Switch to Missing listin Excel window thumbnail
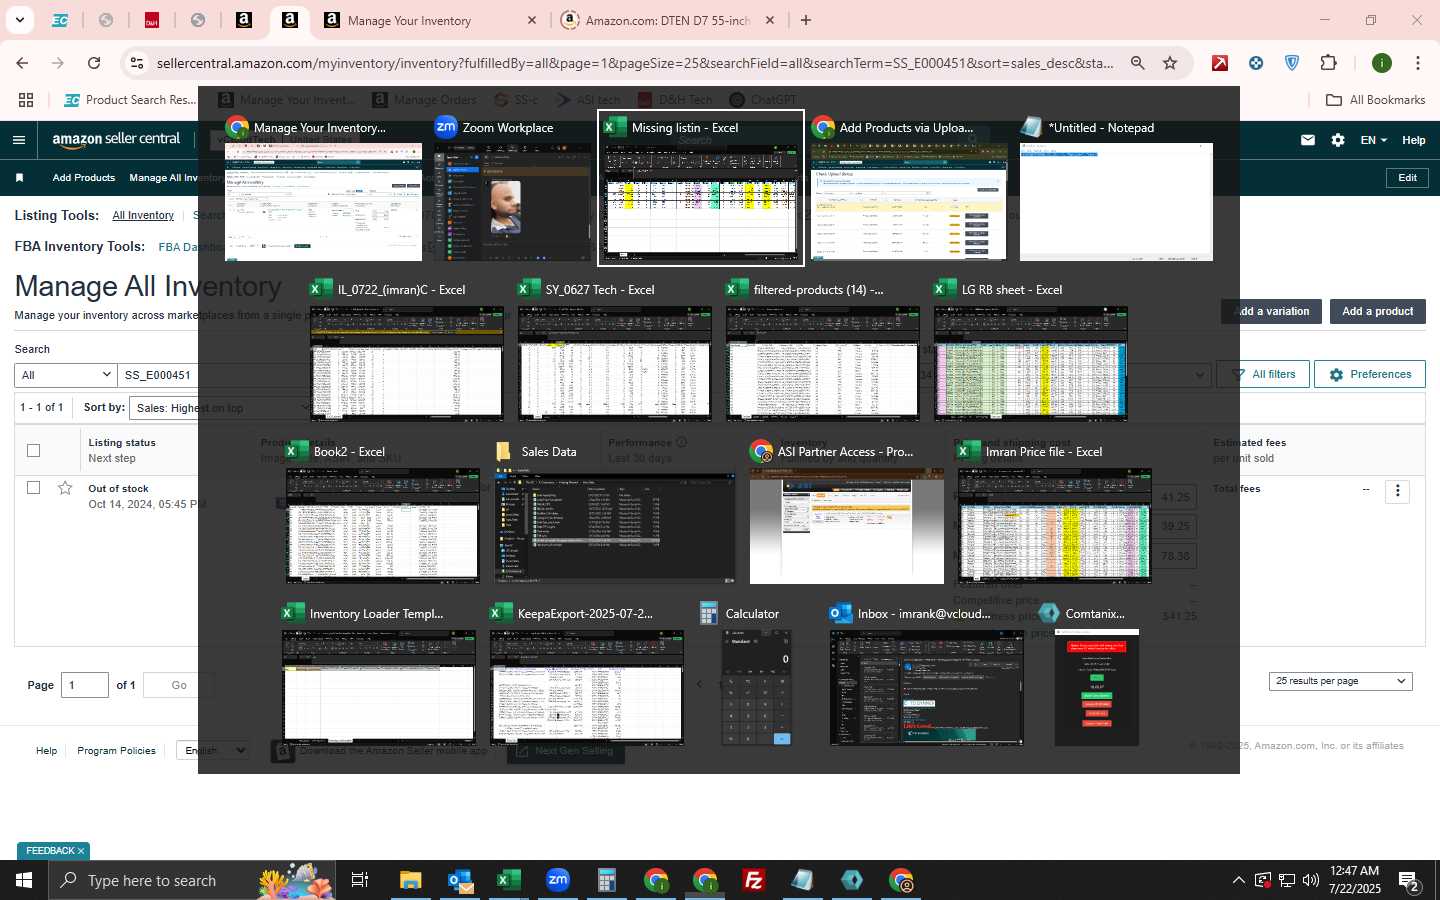Screen dimensions: 1440x900 tap(701, 188)
